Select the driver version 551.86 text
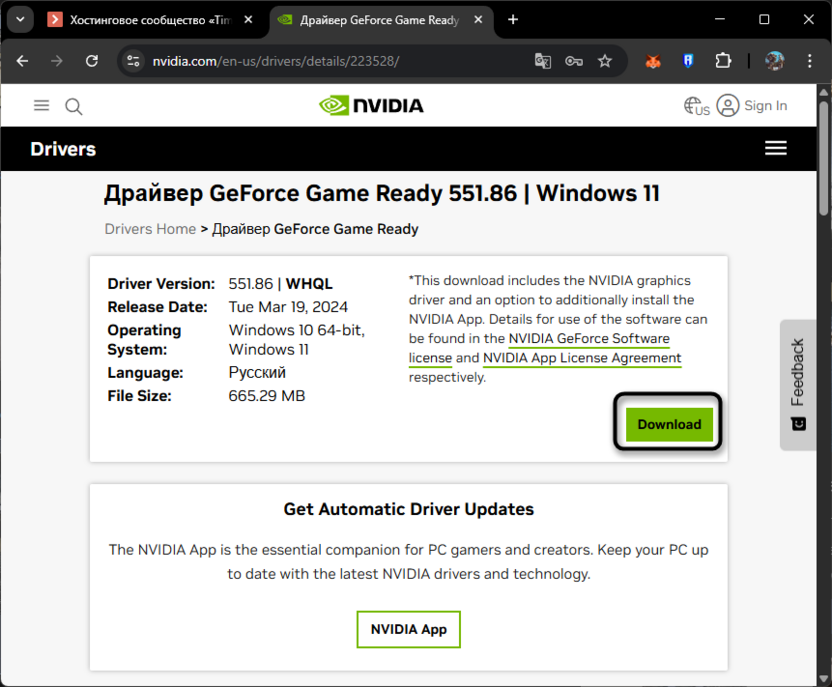This screenshot has height=687, width=832. coord(250,284)
